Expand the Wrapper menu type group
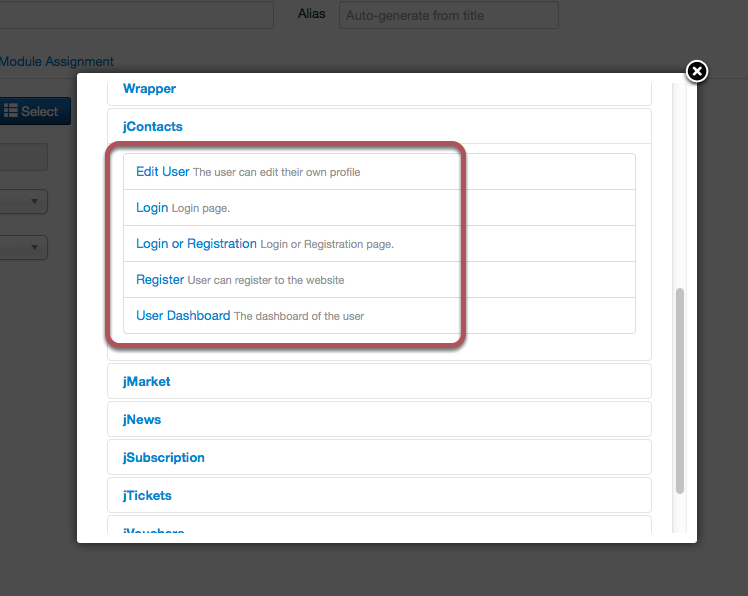748x596 pixels. [x=149, y=89]
